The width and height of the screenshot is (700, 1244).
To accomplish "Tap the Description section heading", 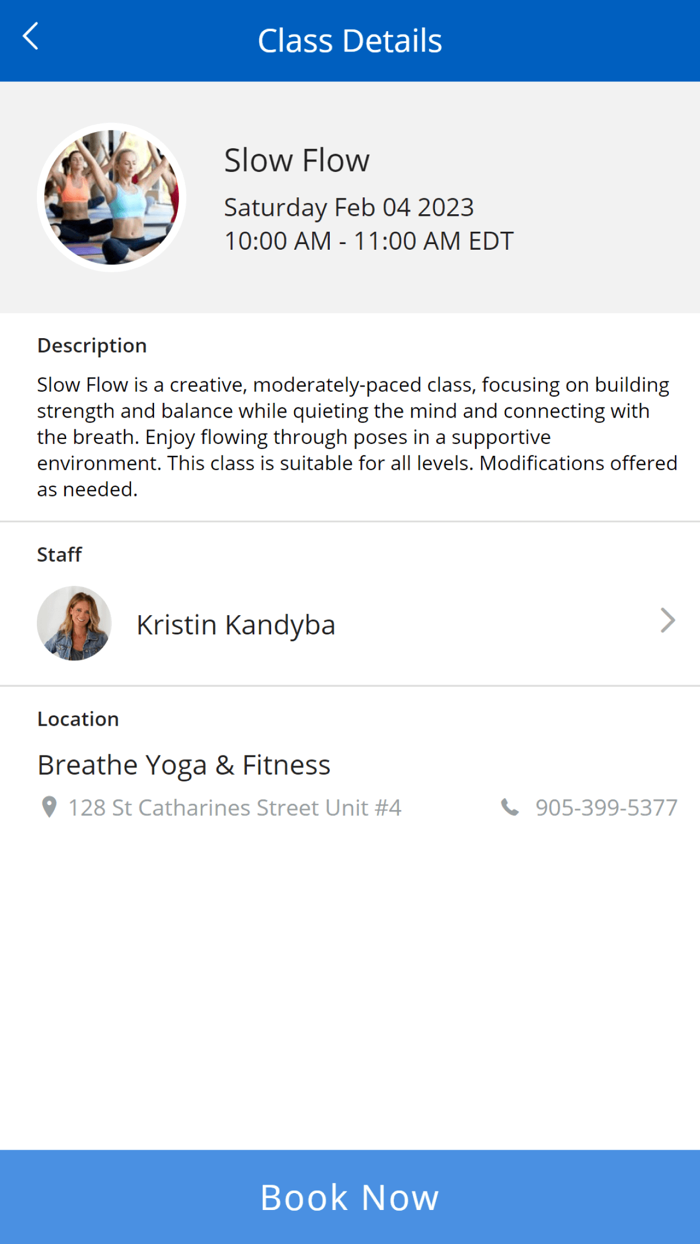I will (91, 345).
